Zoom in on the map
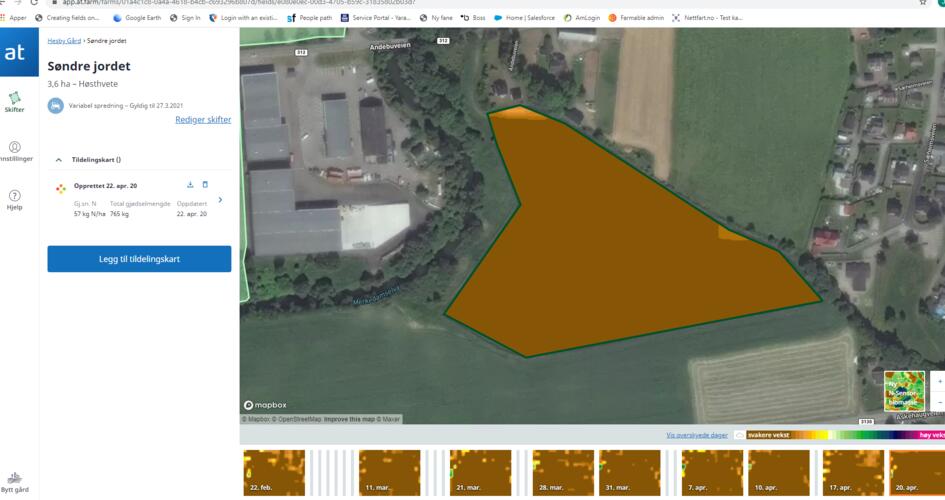The width and height of the screenshot is (945, 500). tap(940, 382)
